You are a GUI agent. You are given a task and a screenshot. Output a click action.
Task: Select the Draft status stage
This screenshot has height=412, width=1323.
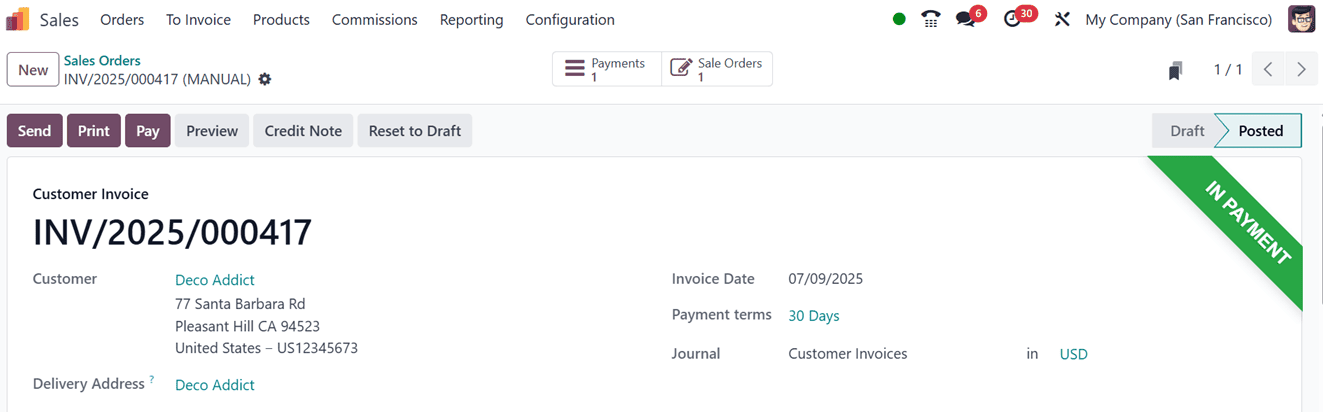click(1186, 131)
